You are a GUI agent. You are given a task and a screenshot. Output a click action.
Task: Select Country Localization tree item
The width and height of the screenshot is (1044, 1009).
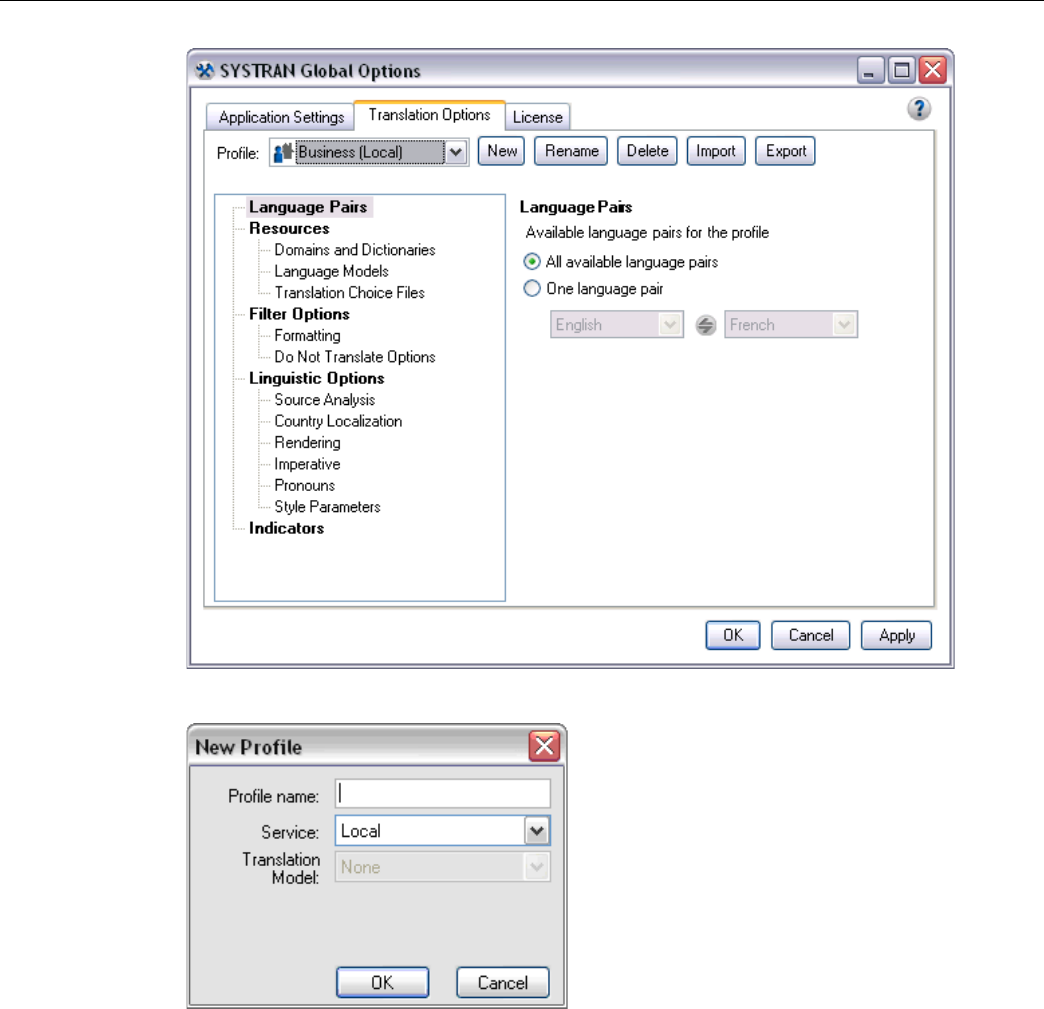(x=338, y=421)
